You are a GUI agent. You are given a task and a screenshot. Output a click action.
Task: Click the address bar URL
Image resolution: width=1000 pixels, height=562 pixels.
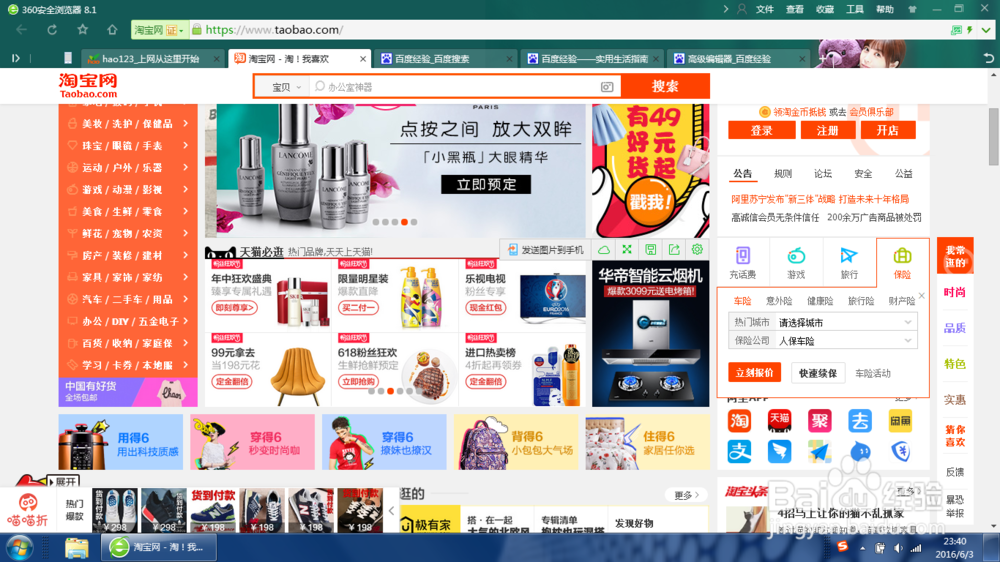(274, 30)
